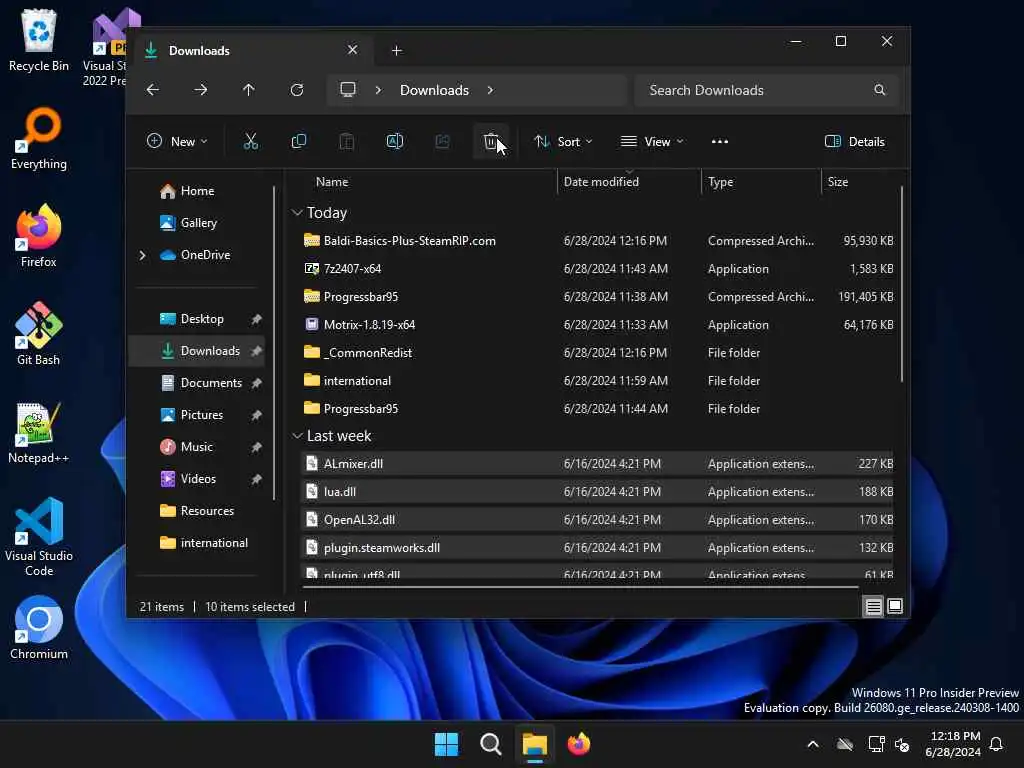Image resolution: width=1024 pixels, height=768 pixels.
Task: Sort by Type column header
Action: click(x=761, y=182)
